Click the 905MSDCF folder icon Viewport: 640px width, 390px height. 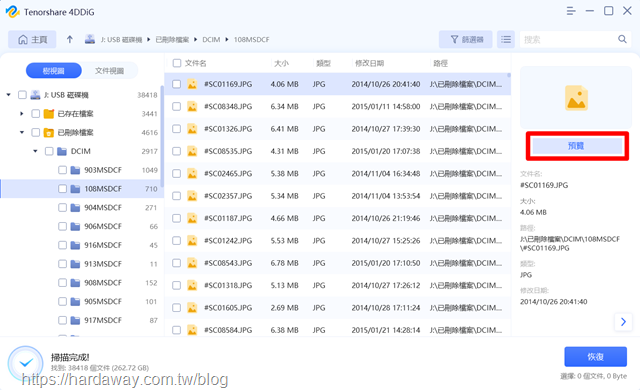click(x=75, y=301)
